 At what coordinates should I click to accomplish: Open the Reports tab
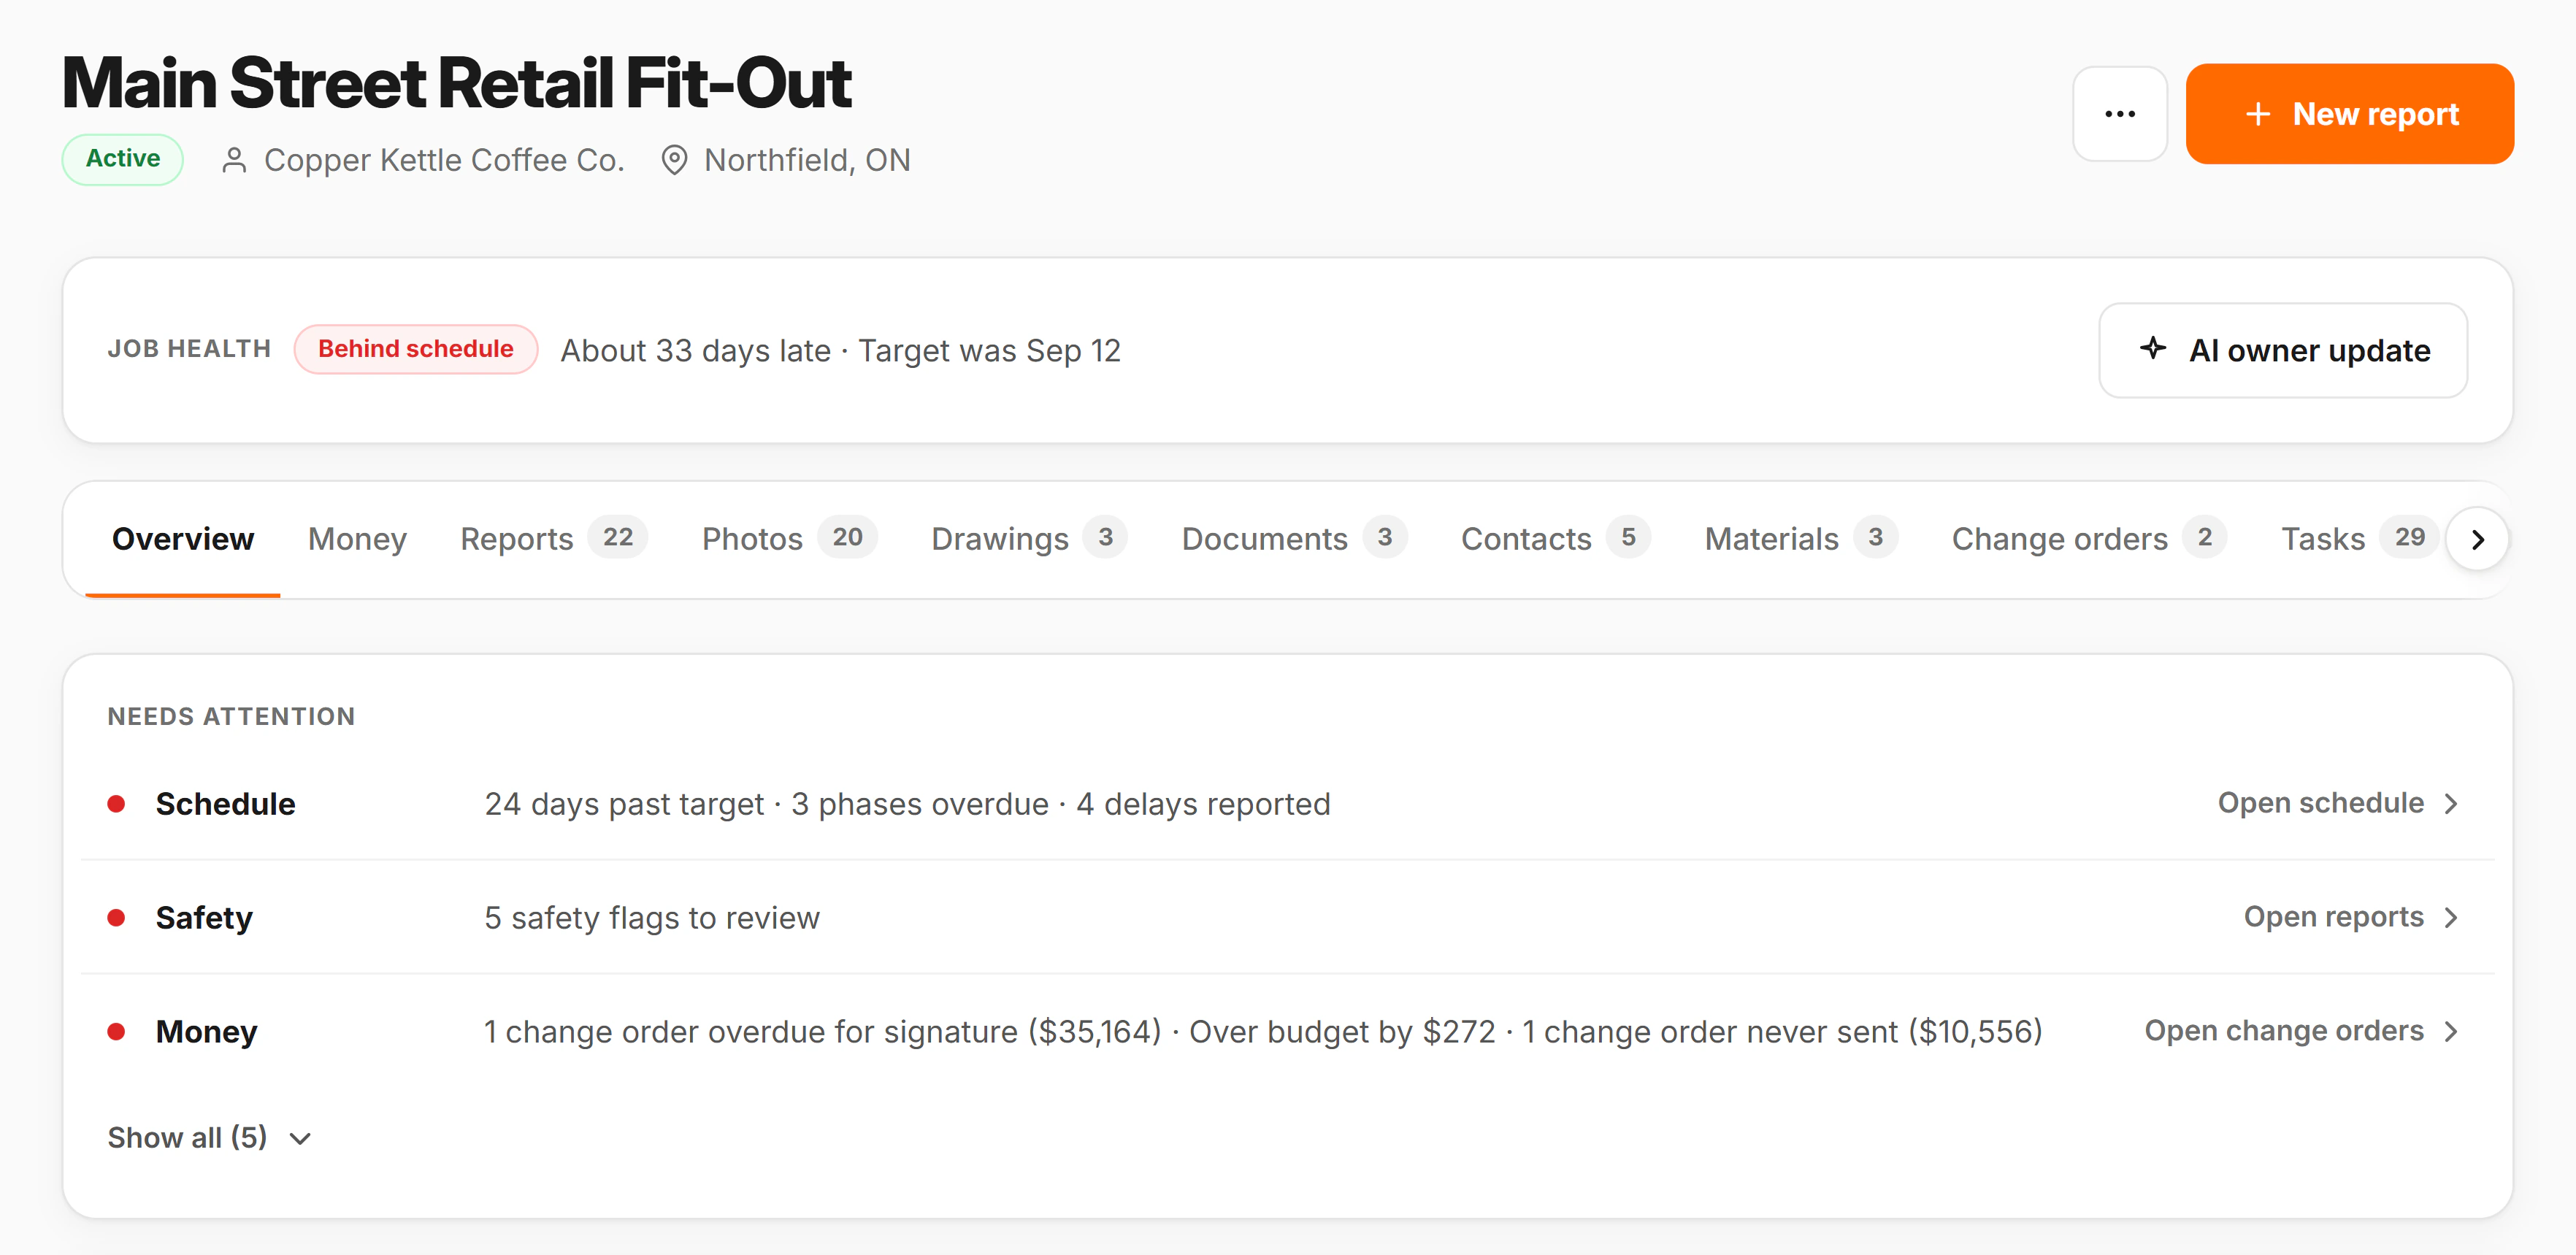(553, 539)
